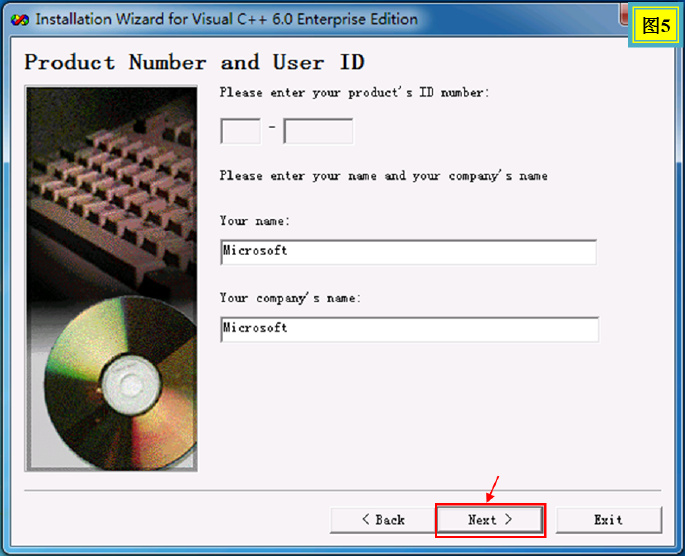Screen dimensions: 690x556
Task: Click the Visual Studio title bar icon
Action: pyautogui.click(x=20, y=20)
